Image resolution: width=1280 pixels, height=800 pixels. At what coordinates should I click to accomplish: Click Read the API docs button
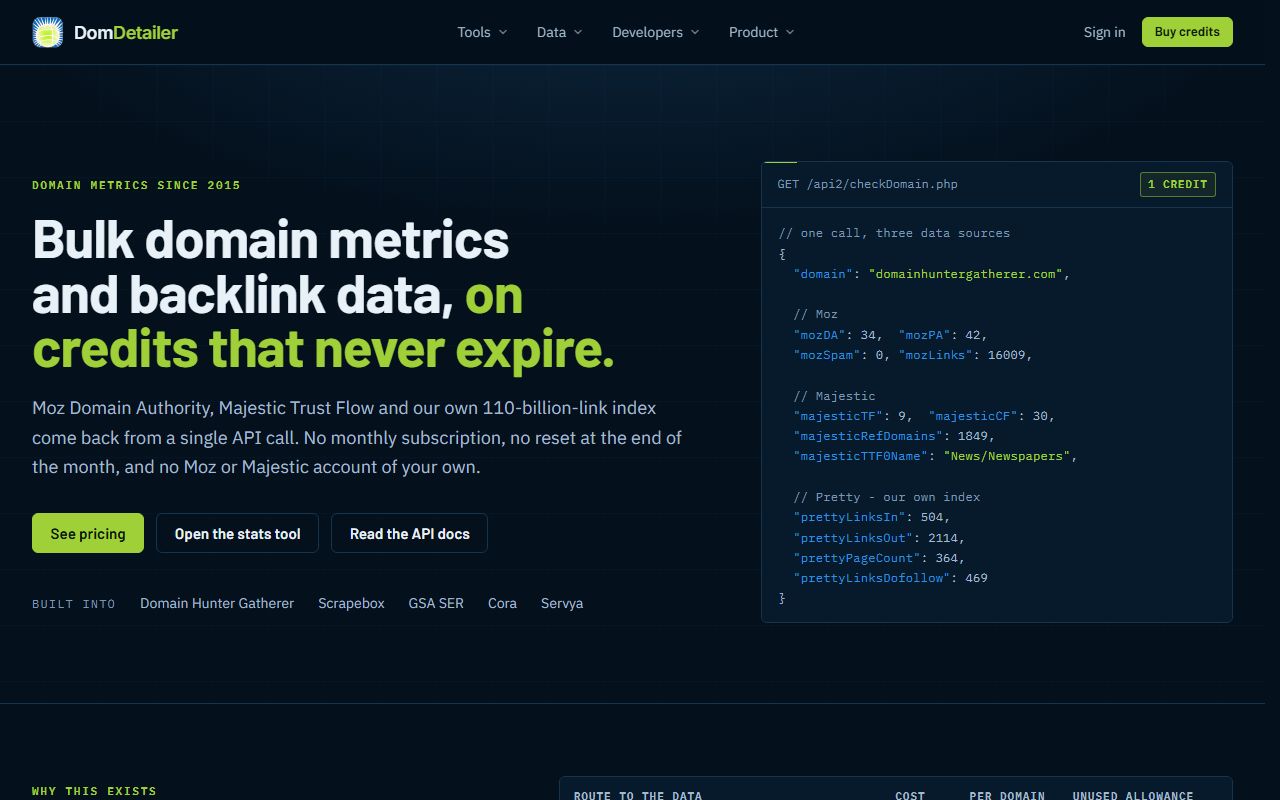pyautogui.click(x=409, y=533)
